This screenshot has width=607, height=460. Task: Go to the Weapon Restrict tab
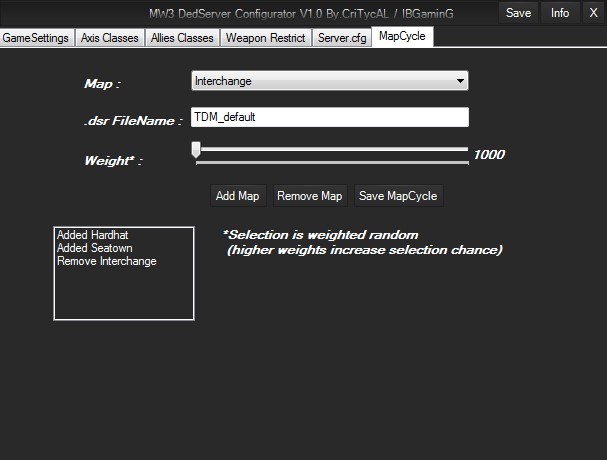(x=265, y=38)
